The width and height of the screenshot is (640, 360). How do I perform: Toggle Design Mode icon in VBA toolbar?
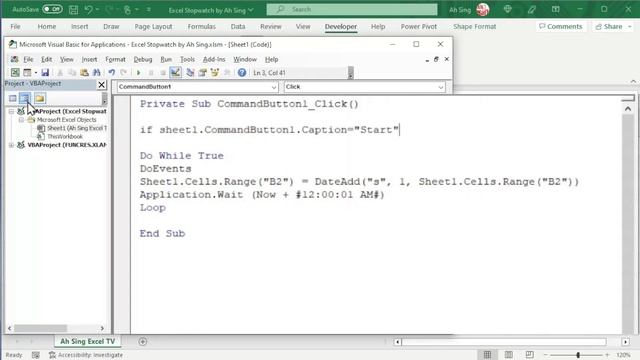tap(176, 73)
